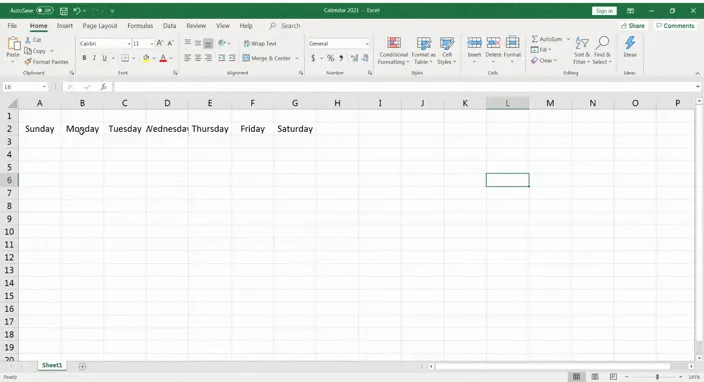The height and width of the screenshot is (382, 704).
Task: Open the fill color dropdown arrow
Action: [154, 58]
